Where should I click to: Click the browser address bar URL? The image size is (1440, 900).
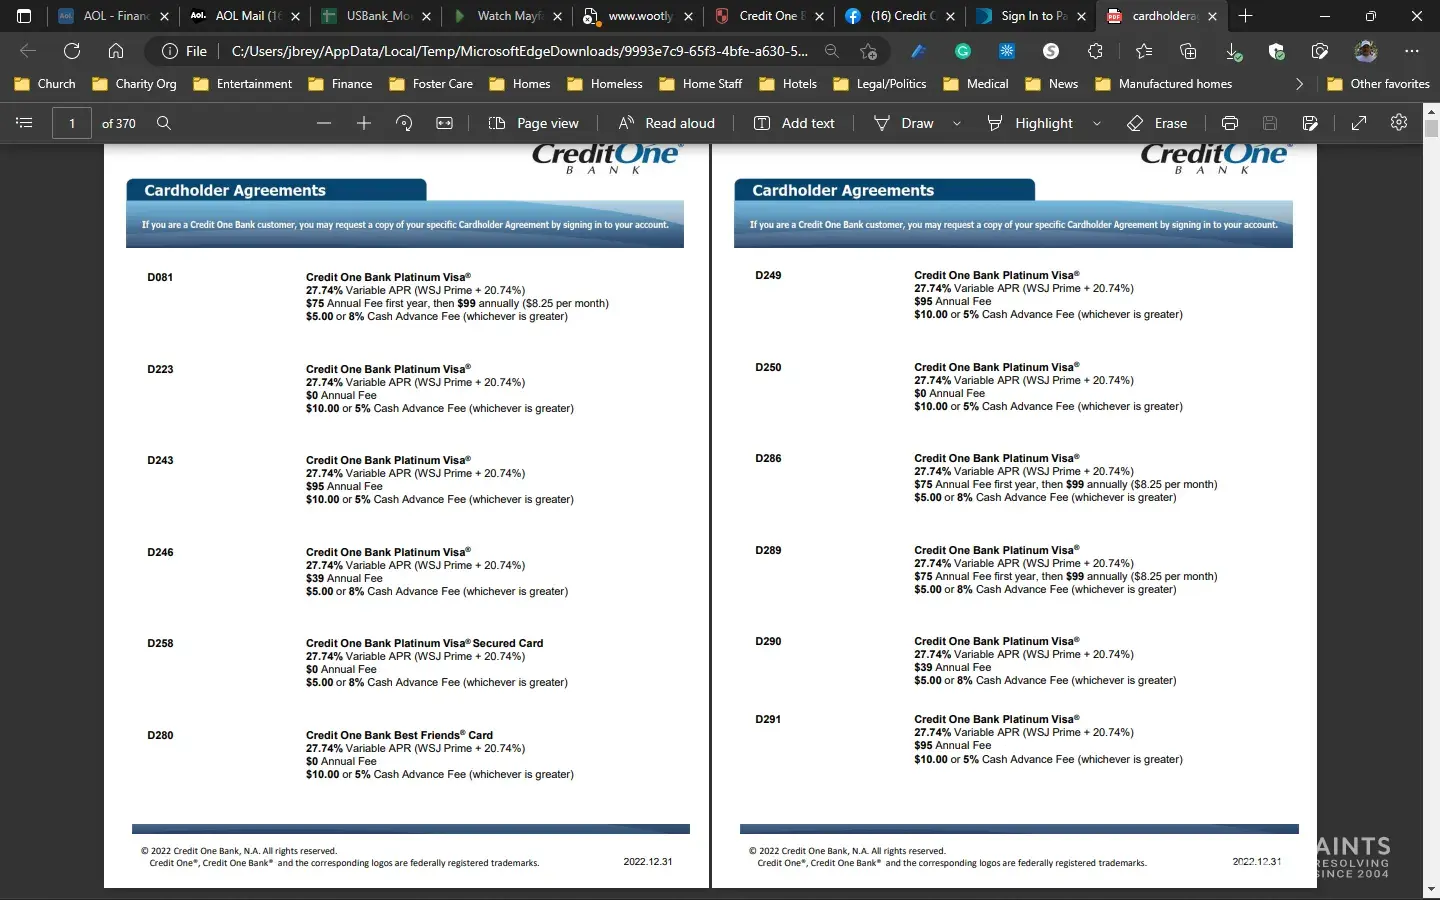519,51
